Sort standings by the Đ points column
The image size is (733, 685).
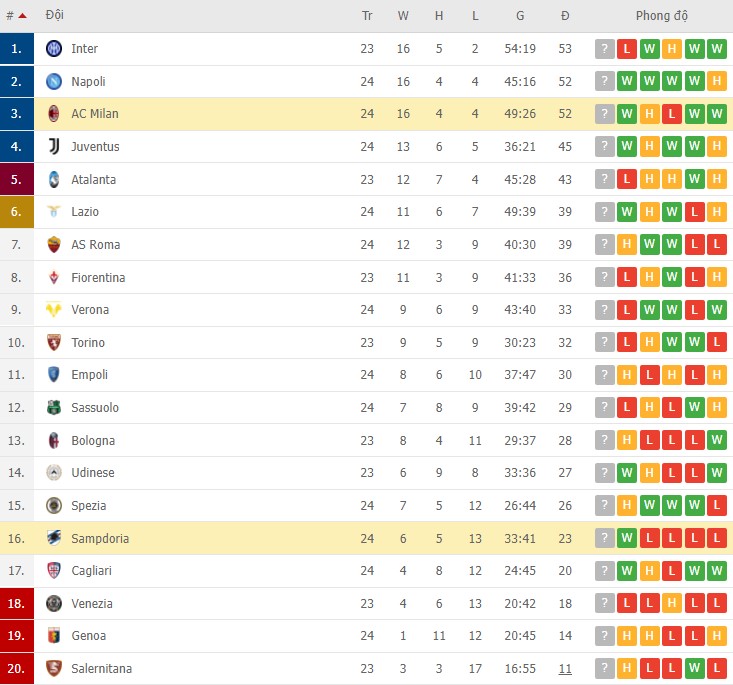(x=565, y=16)
